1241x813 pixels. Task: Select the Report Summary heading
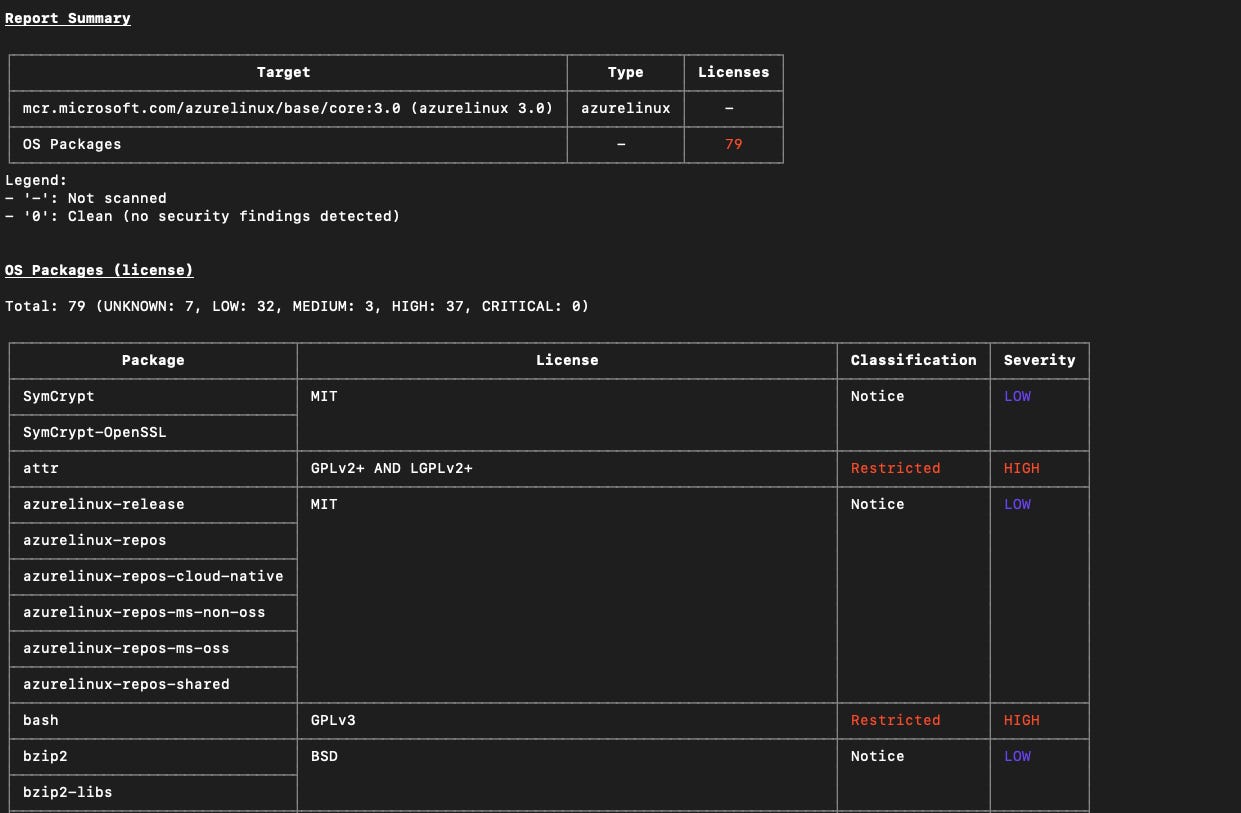coord(68,18)
